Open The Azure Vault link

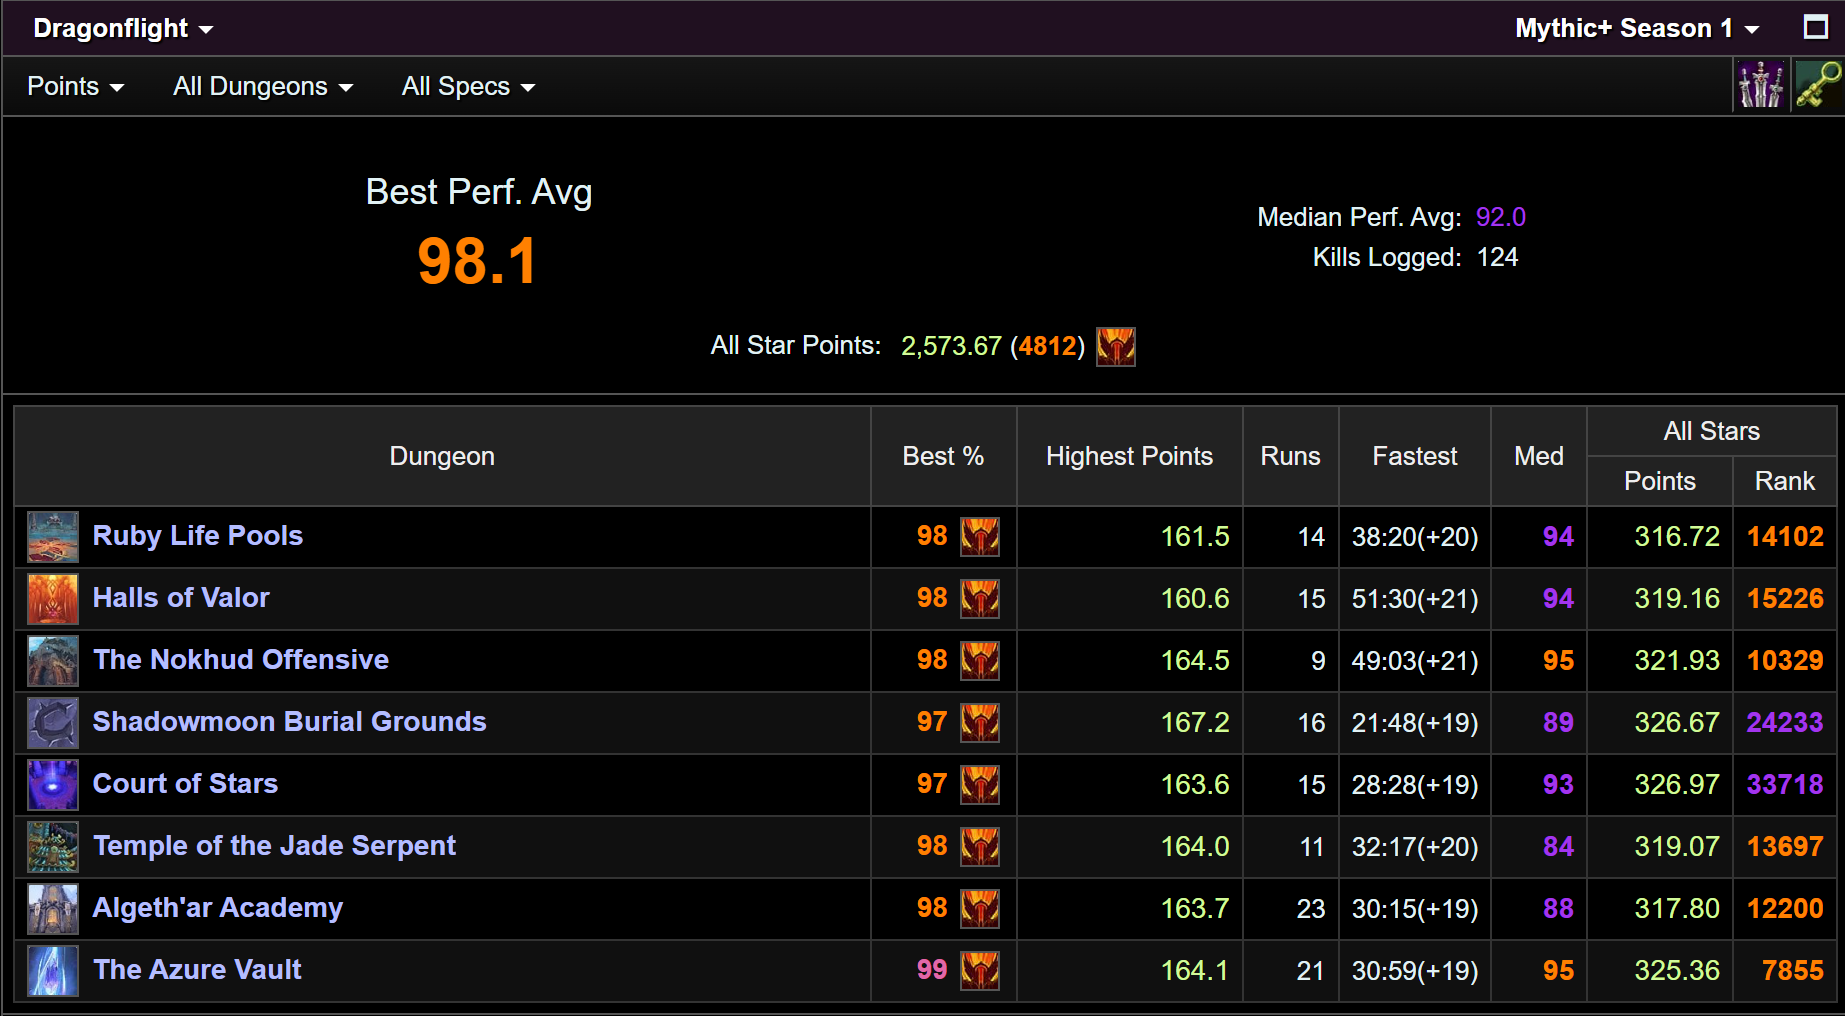point(197,970)
